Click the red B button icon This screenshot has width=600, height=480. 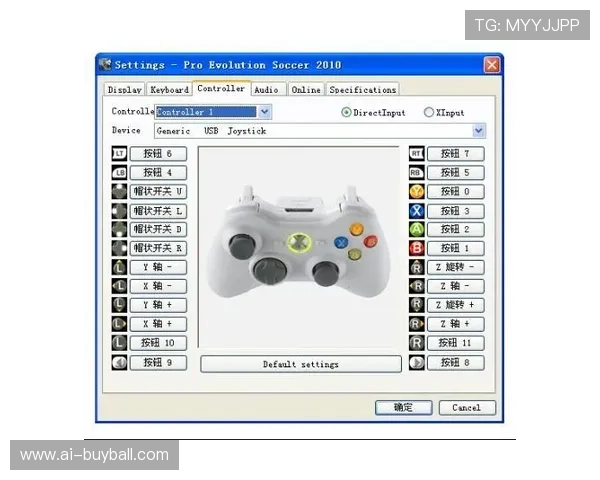click(417, 248)
